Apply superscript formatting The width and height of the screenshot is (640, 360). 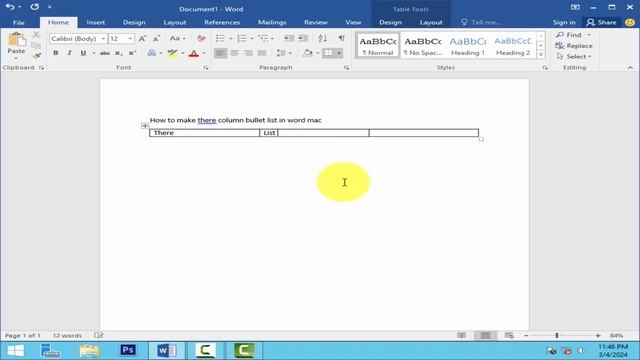[x=132, y=53]
